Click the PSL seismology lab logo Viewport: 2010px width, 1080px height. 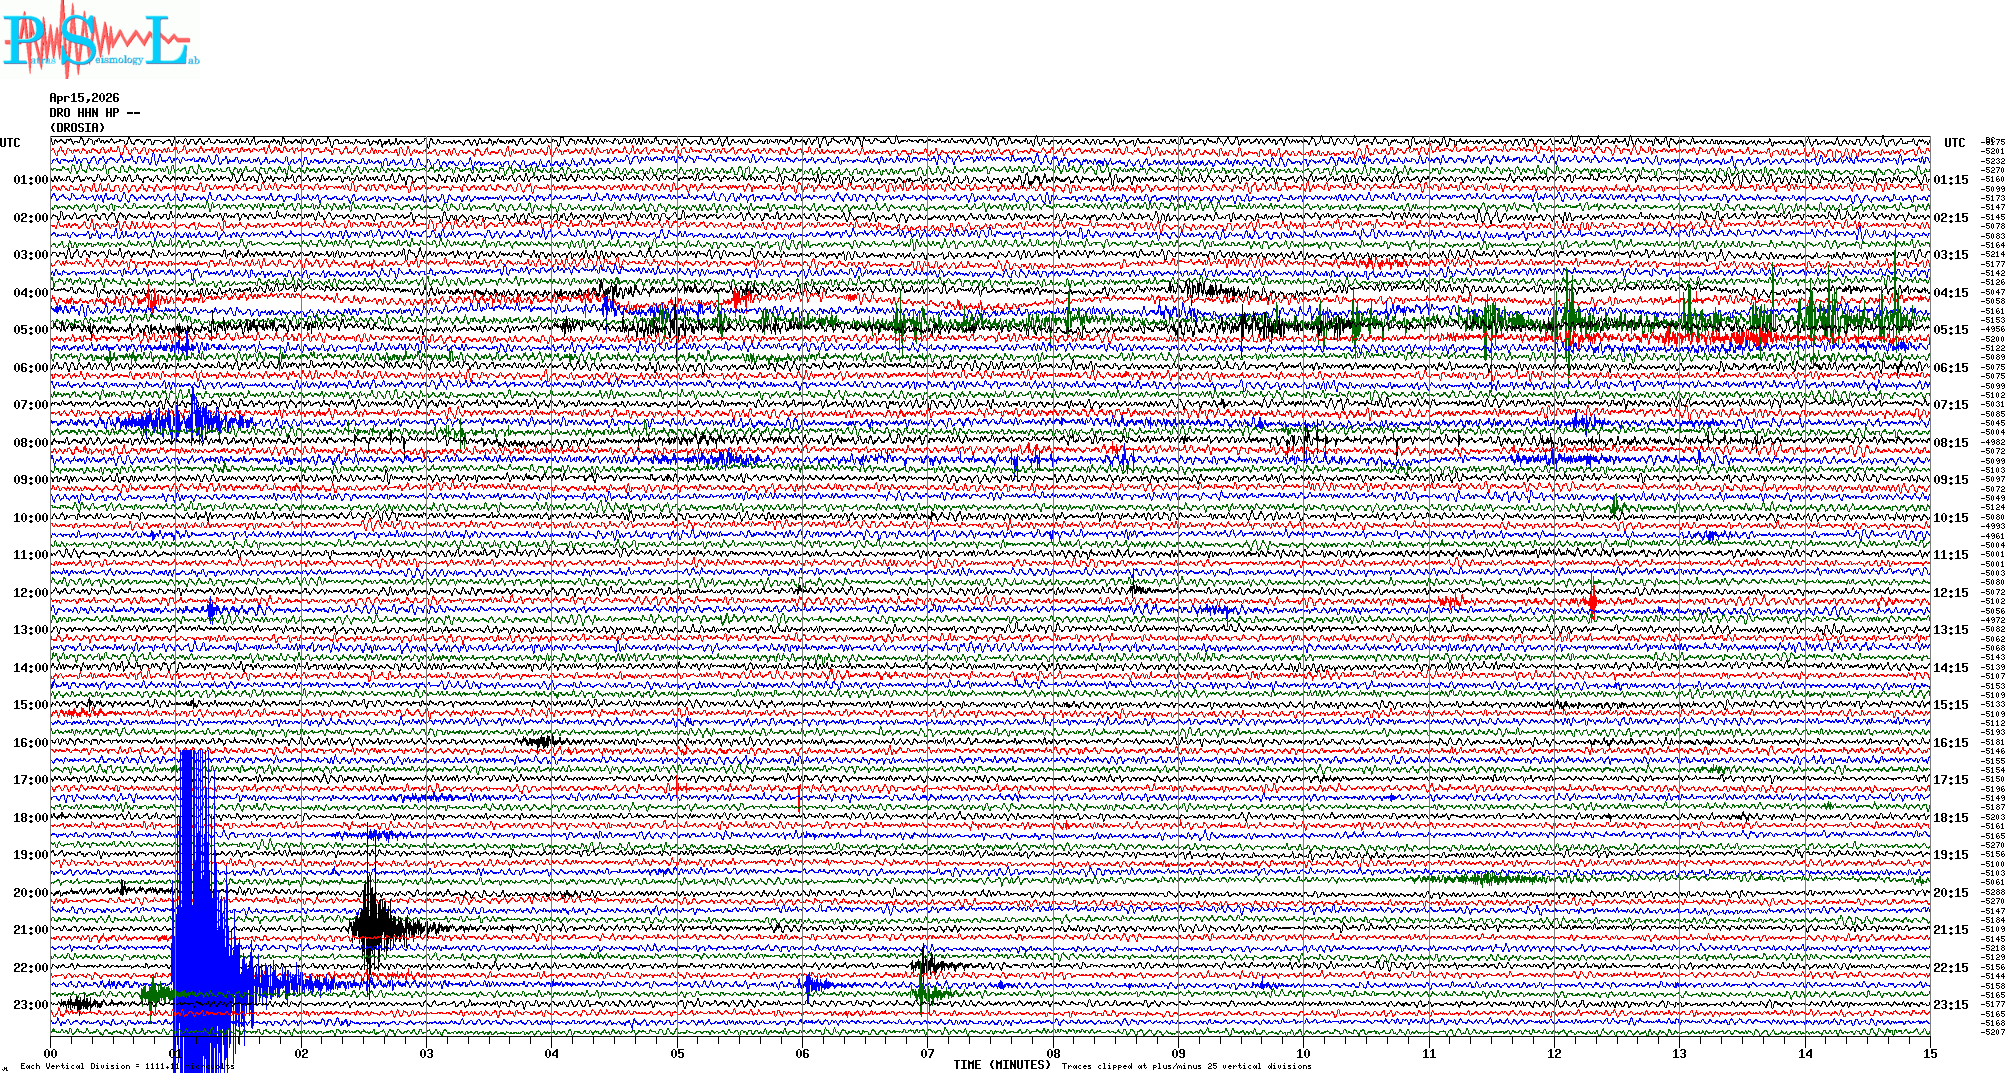[98, 41]
